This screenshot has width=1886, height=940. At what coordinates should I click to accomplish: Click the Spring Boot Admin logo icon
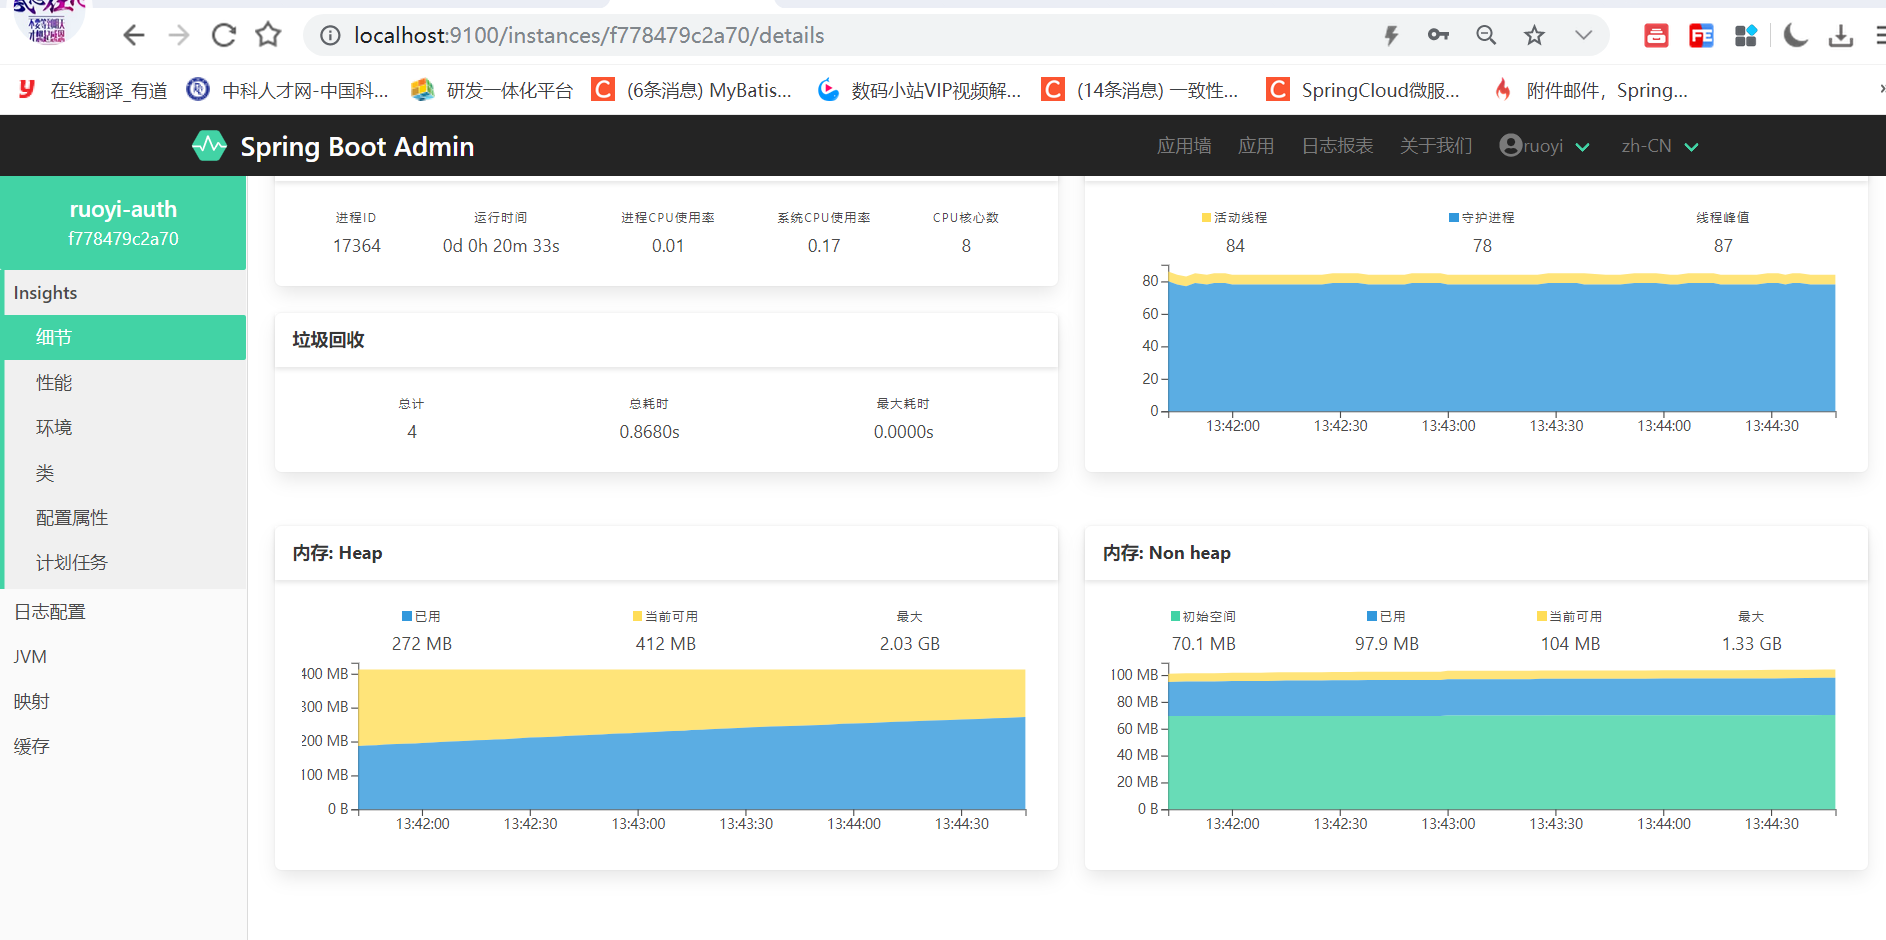pyautogui.click(x=209, y=146)
